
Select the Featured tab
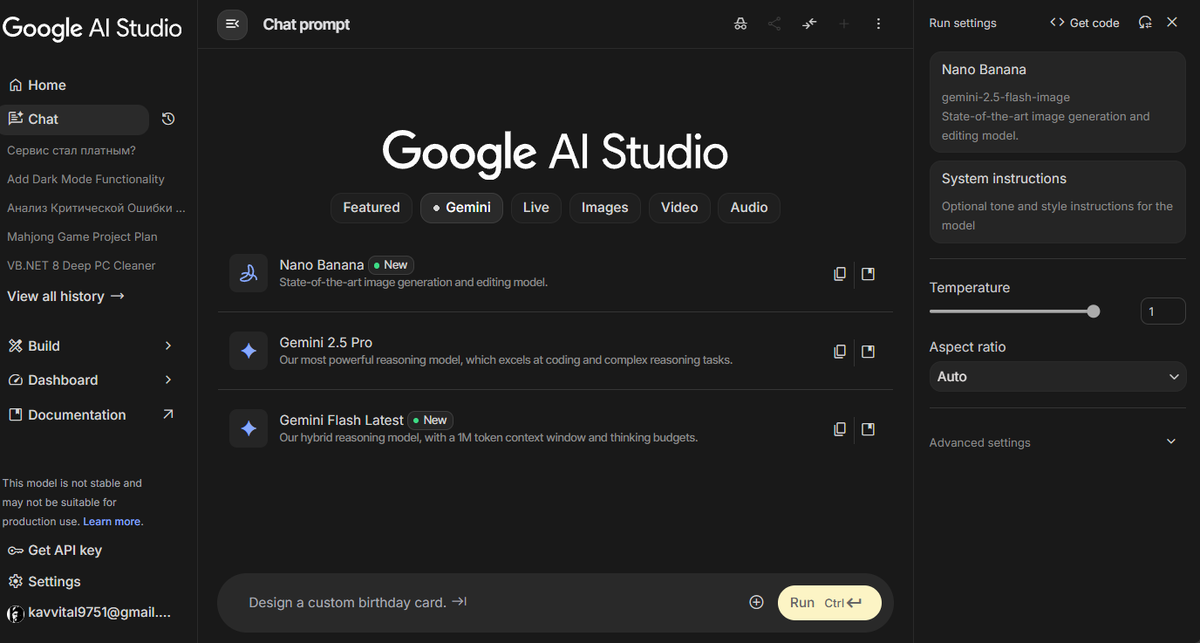pos(371,208)
